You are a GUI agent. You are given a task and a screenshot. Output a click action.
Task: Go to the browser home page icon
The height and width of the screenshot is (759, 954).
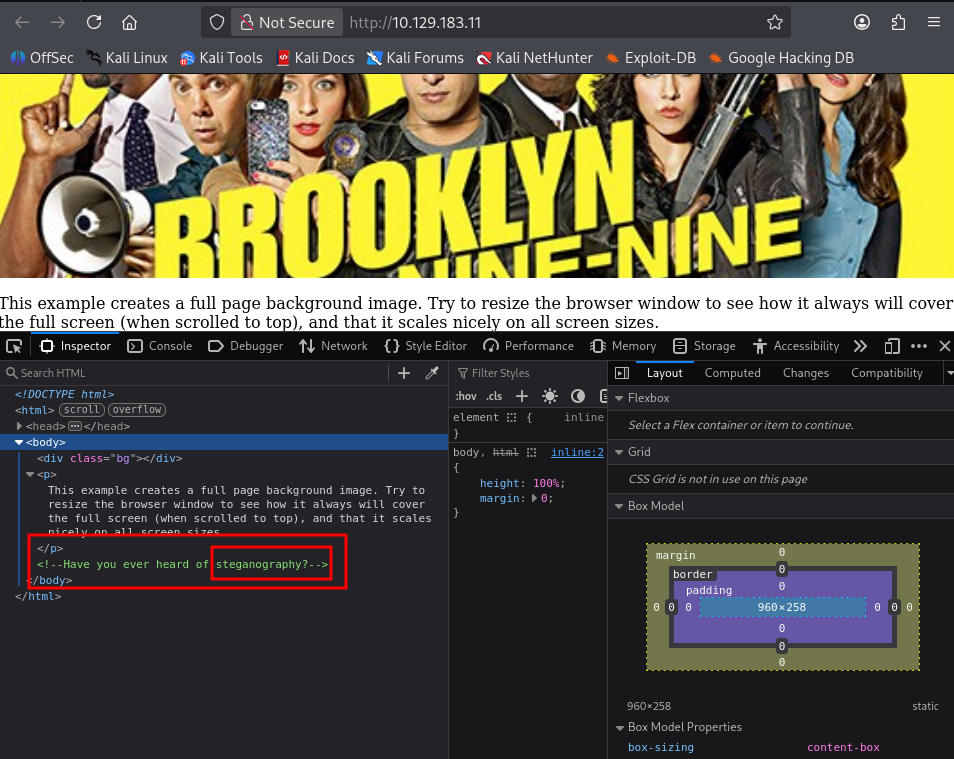pos(129,23)
